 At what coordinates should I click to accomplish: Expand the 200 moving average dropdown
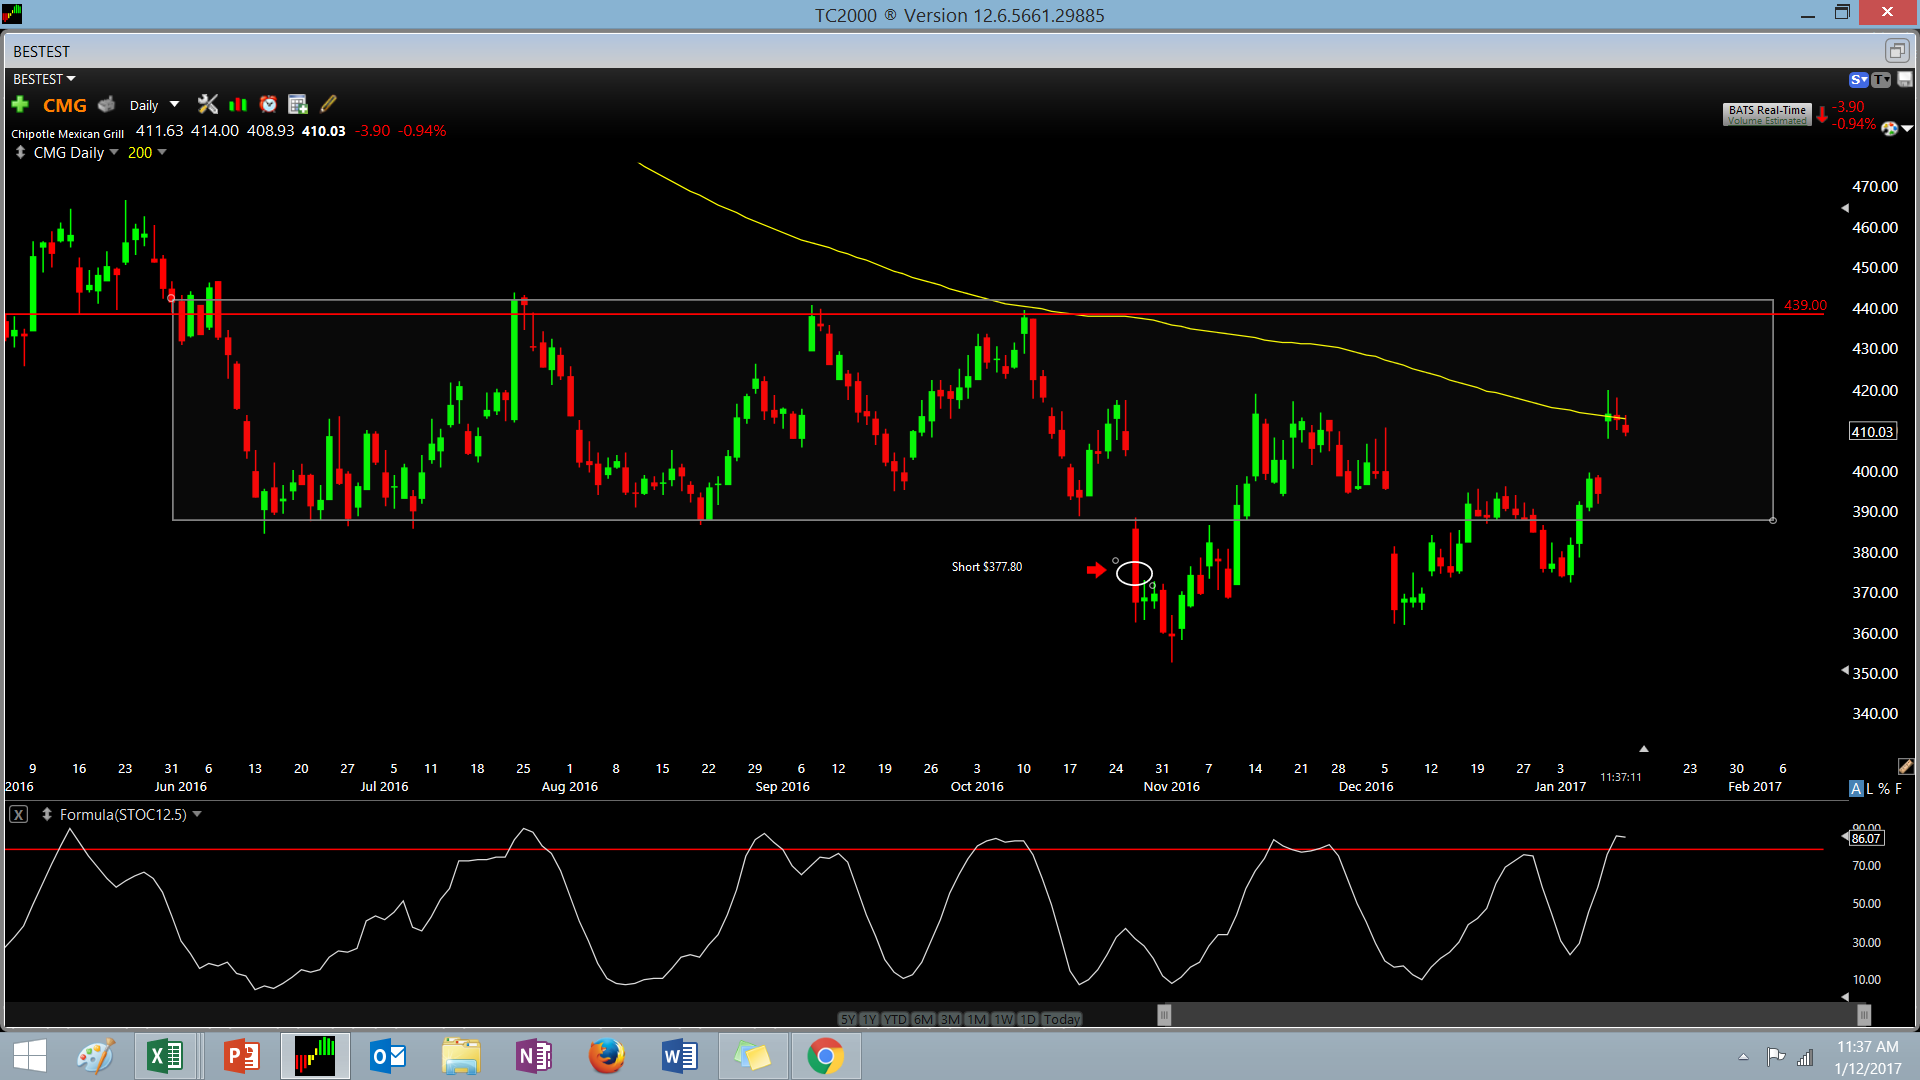coord(162,153)
